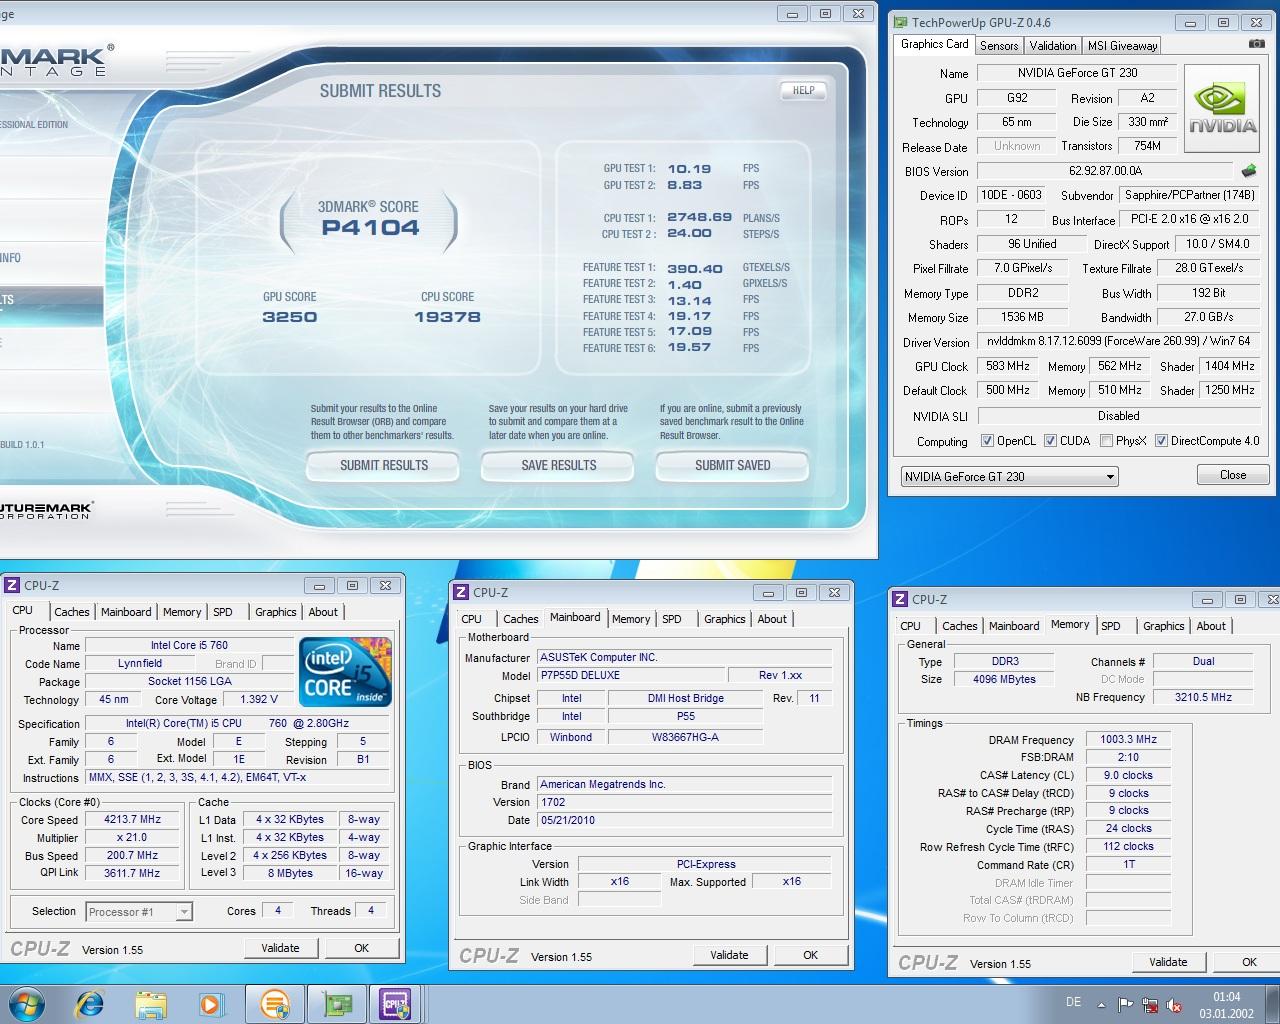Open Graphics tab in the CPU tab window
The height and width of the screenshot is (1024, 1280).
click(x=276, y=612)
